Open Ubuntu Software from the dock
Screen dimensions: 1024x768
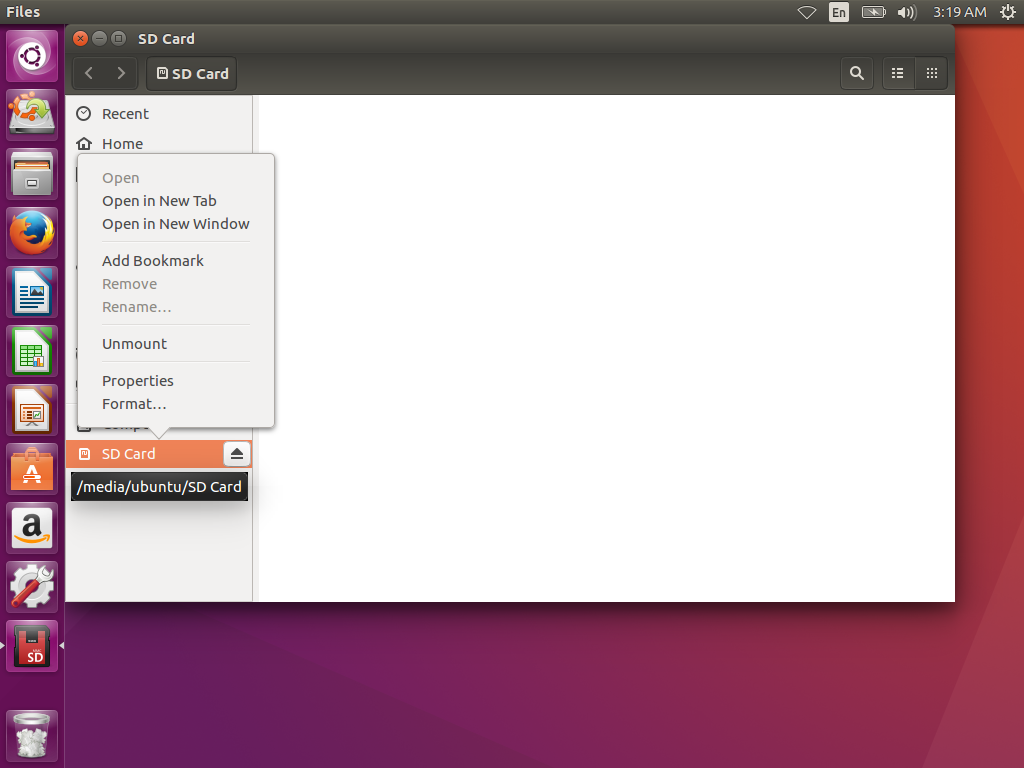coord(32,468)
